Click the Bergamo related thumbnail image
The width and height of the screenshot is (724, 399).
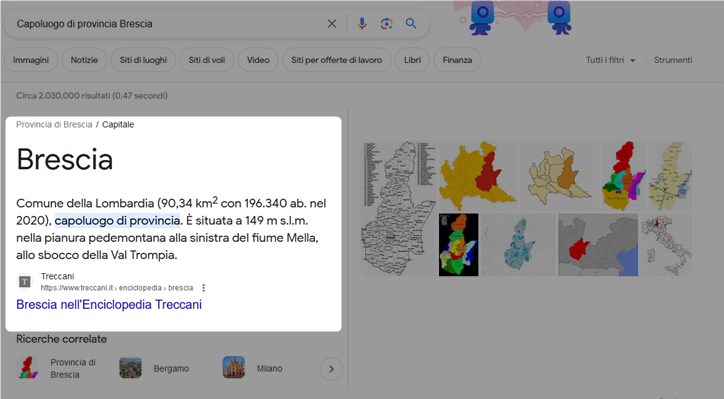pos(131,368)
